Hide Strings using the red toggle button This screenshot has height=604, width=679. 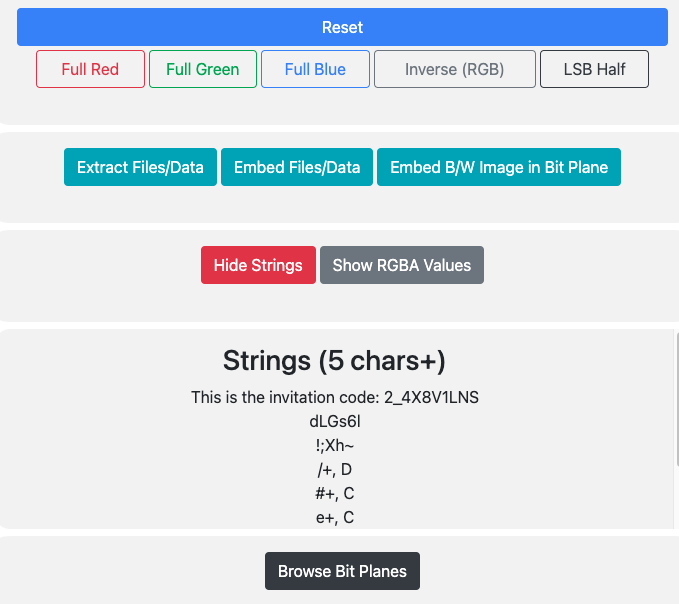coord(258,265)
